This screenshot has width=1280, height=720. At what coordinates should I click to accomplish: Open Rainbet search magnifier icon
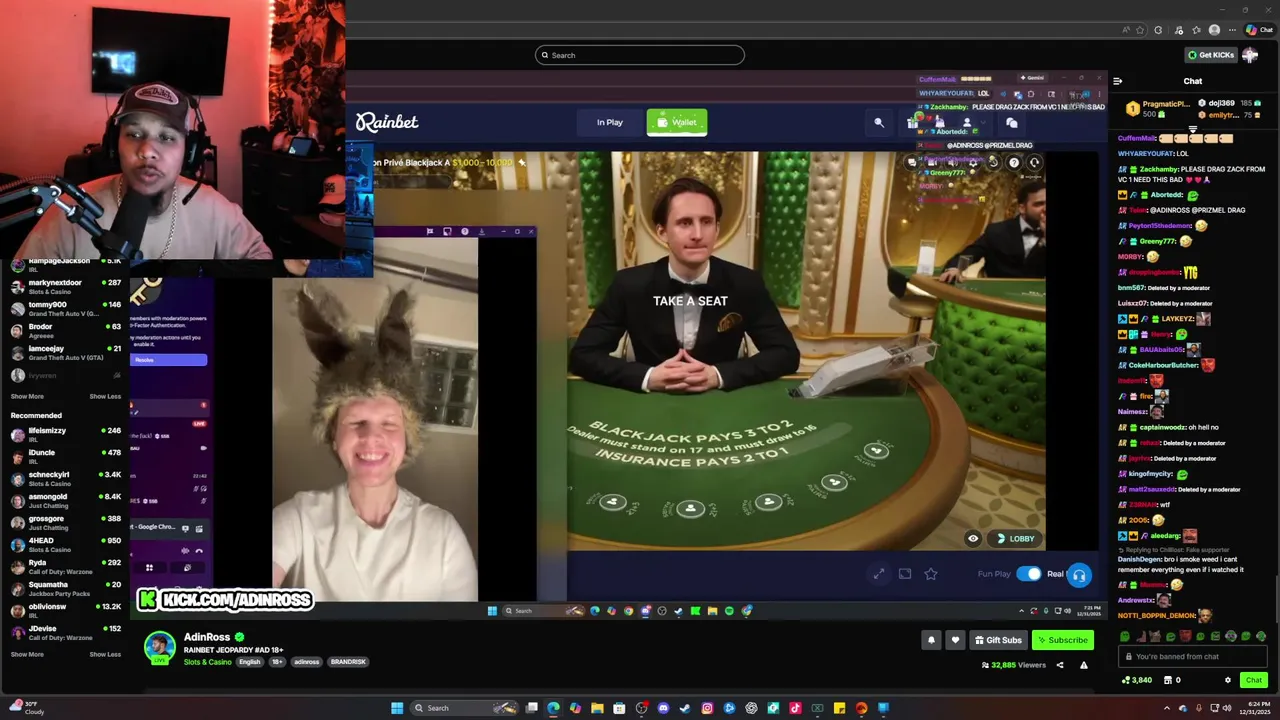(x=879, y=122)
